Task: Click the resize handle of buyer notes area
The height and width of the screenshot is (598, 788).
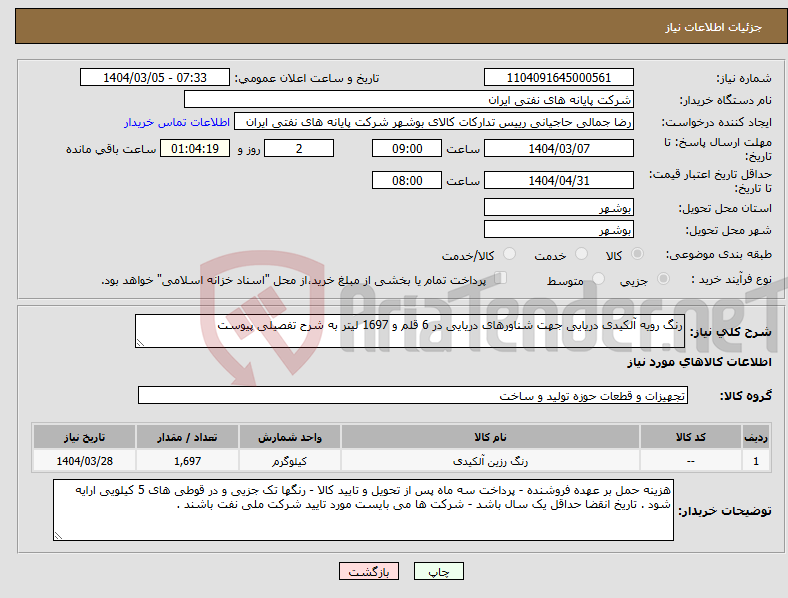Action: [x=58, y=536]
